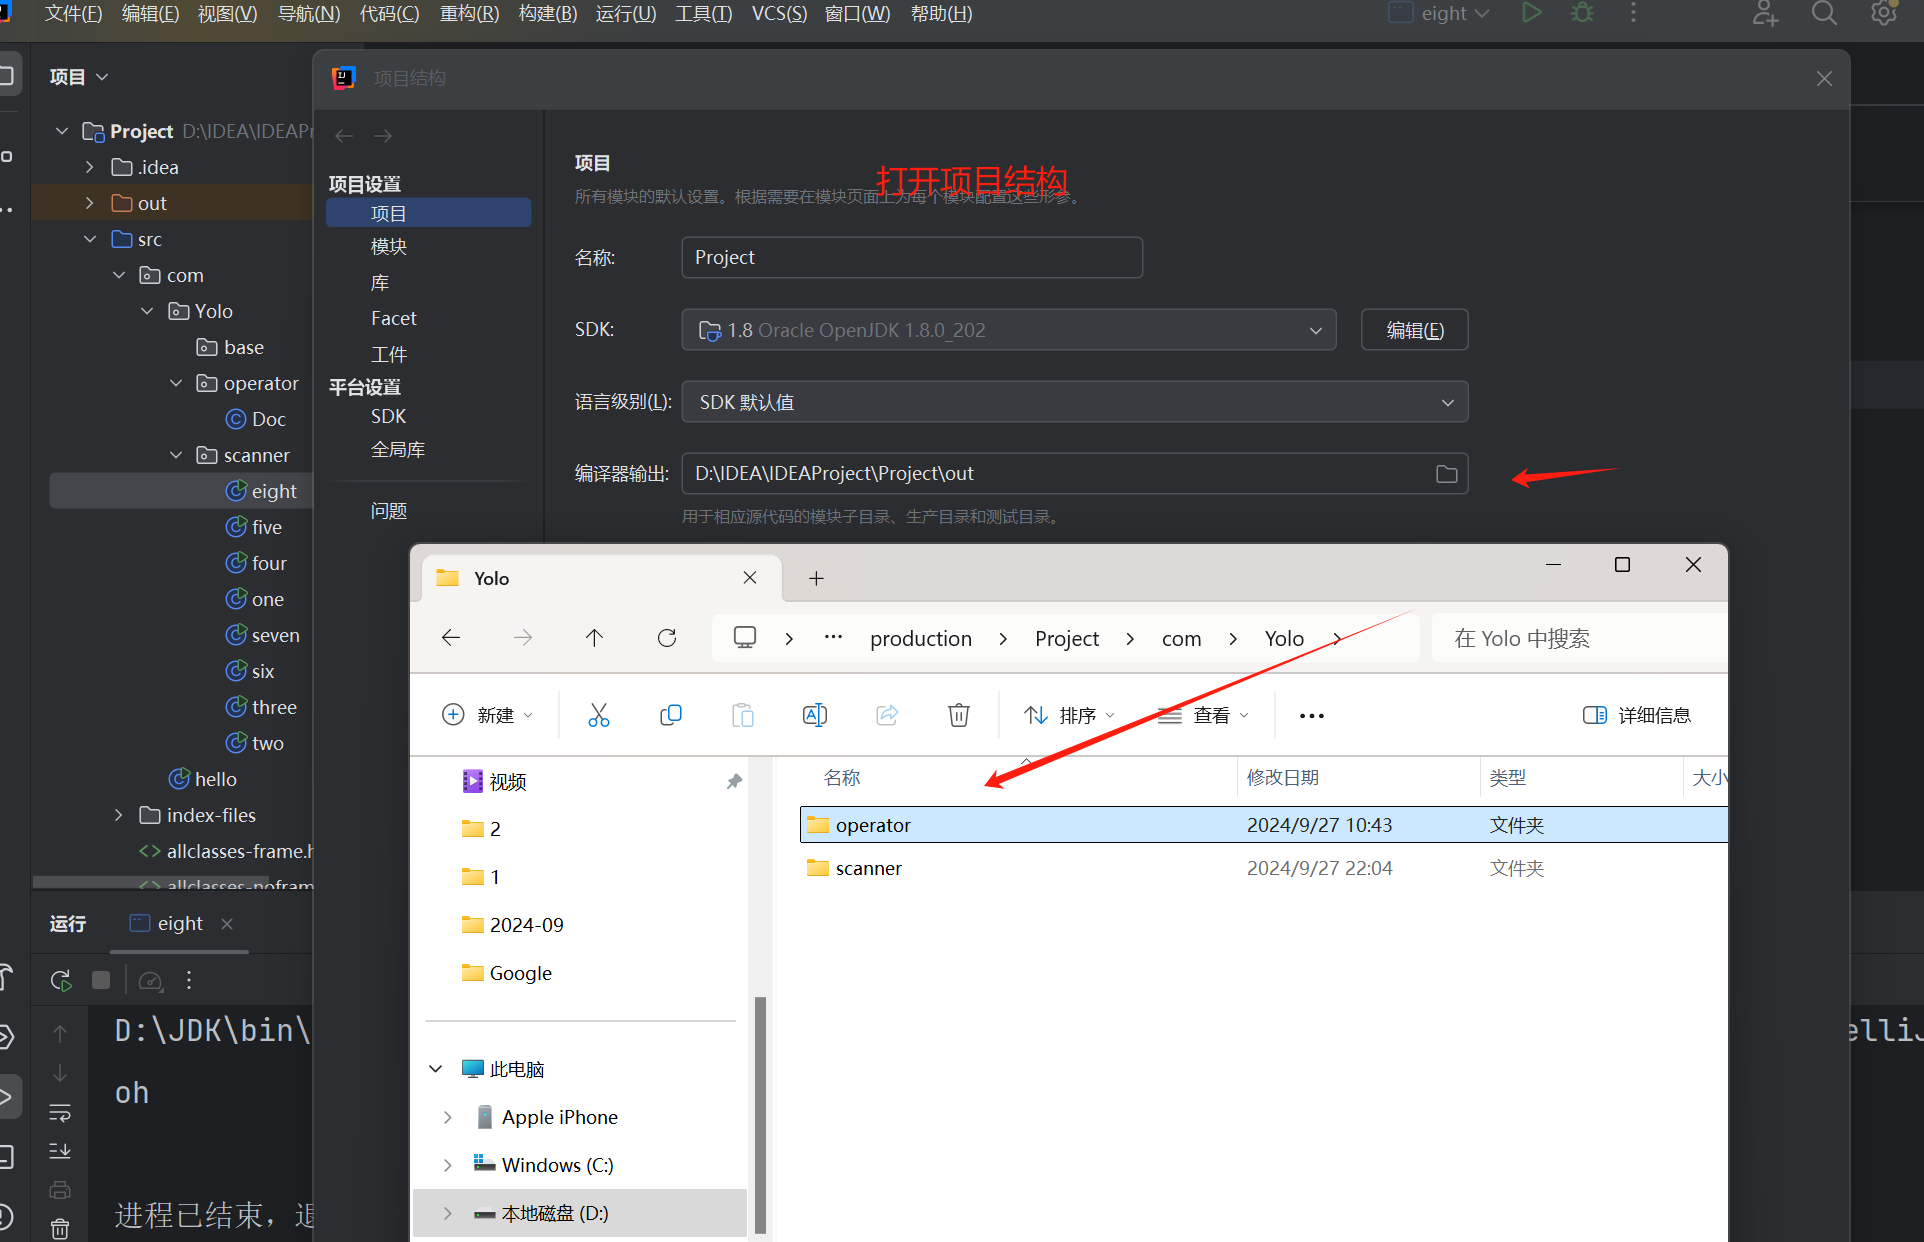Open the IDE search magnifier icon
Screen dimensions: 1924x1242
[1824, 13]
